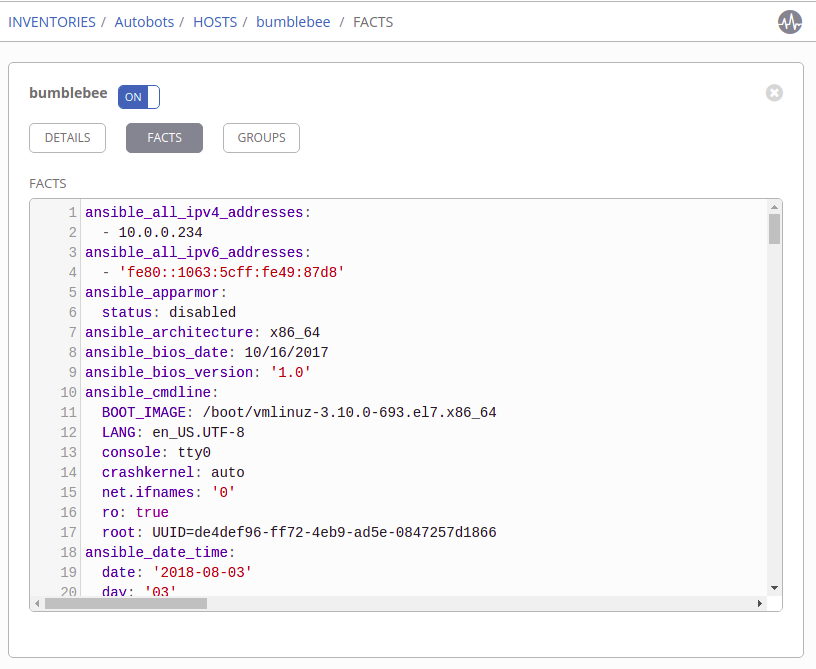Screen dimensions: 816x669
Task: Open the activity stream icon
Action: pos(790,22)
